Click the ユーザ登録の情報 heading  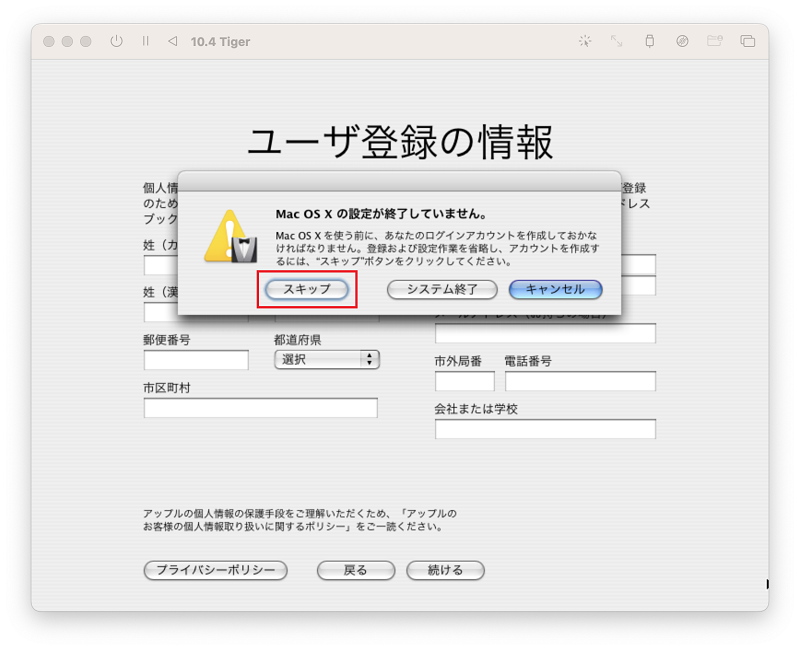click(400, 141)
